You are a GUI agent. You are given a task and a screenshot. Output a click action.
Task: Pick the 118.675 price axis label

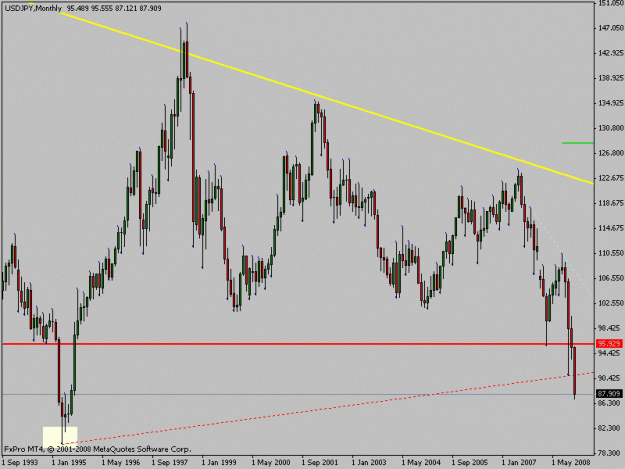(x=610, y=203)
